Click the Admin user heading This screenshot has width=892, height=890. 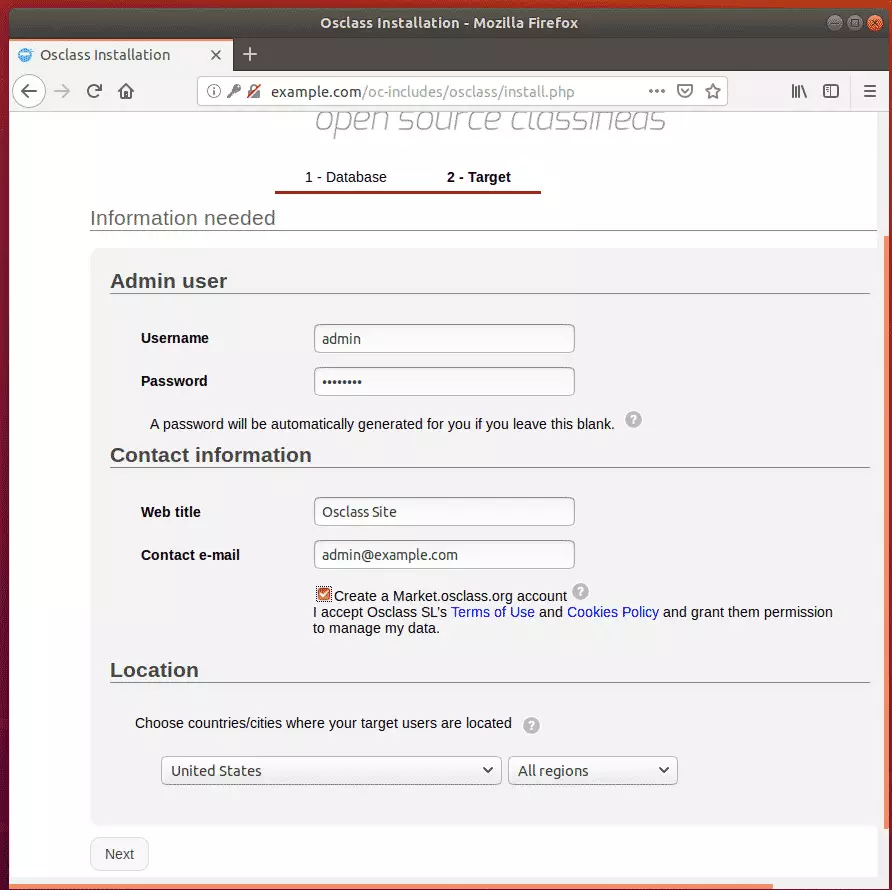click(x=168, y=281)
